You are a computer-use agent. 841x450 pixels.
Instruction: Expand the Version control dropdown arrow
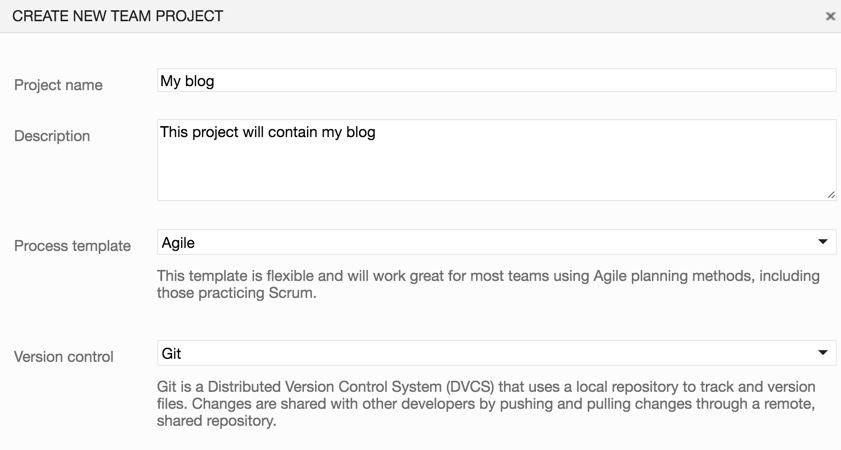tap(823, 353)
